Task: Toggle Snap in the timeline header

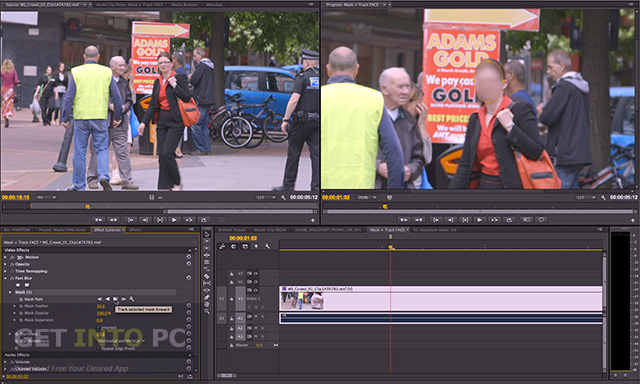Action: [233, 246]
